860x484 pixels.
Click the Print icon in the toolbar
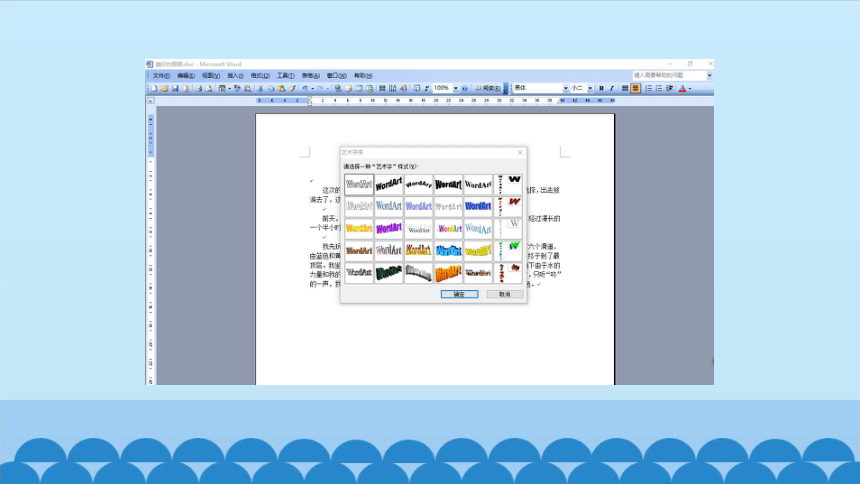(199, 88)
